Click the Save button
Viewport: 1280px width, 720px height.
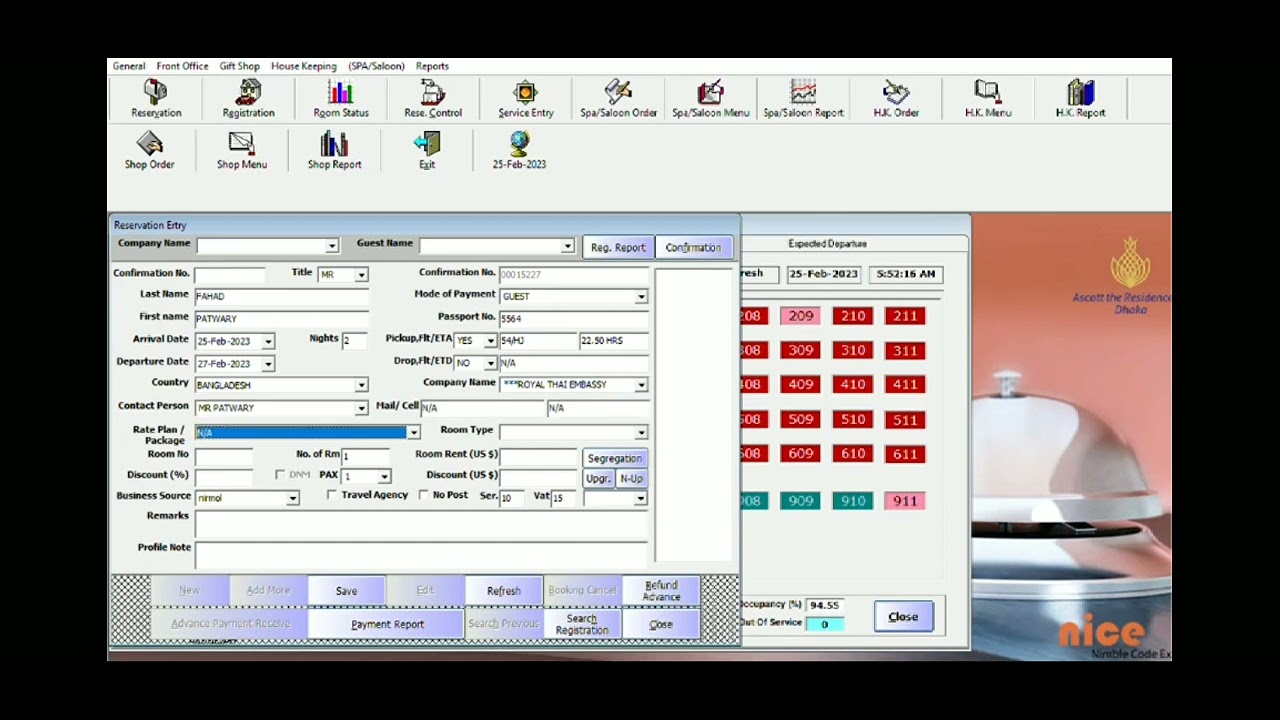[346, 591]
